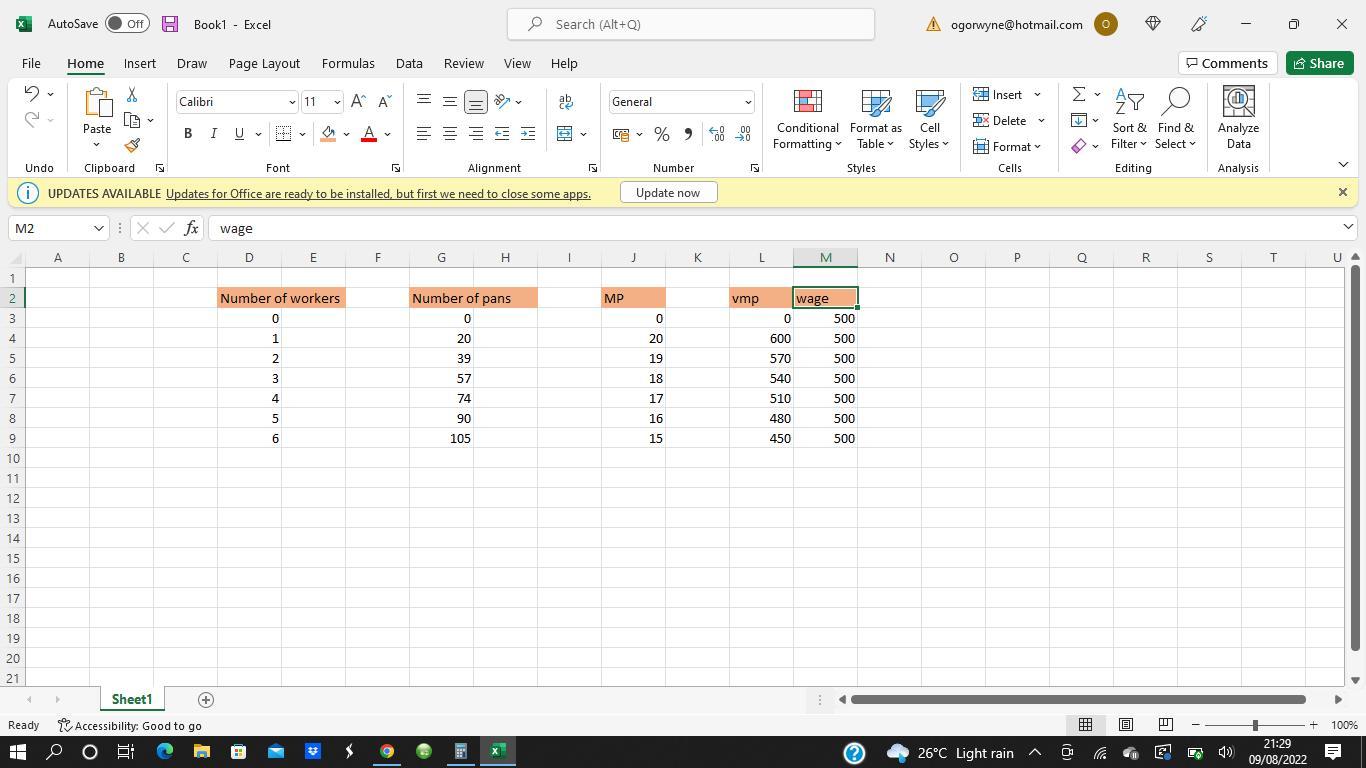The height and width of the screenshot is (768, 1366).
Task: Toggle AutoSave switch on
Action: click(x=127, y=24)
